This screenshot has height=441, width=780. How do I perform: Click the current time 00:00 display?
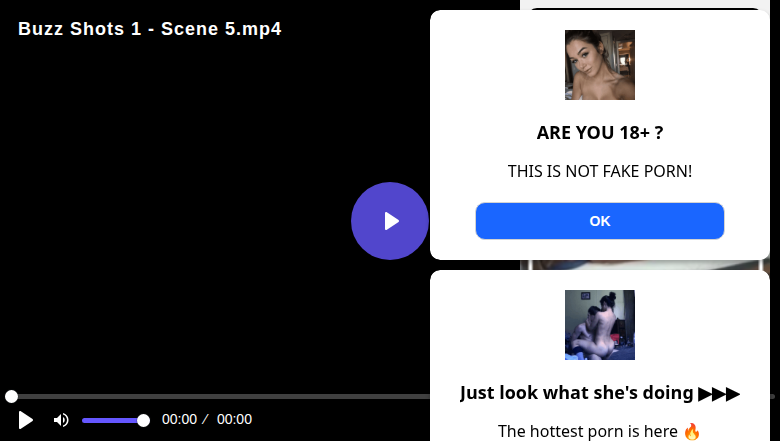point(179,420)
